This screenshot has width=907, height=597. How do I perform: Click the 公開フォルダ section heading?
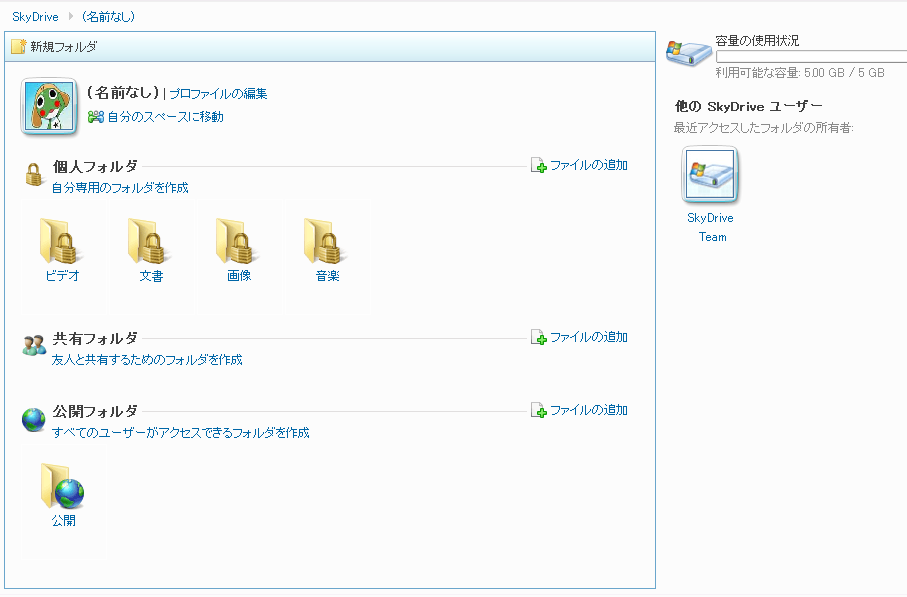coord(95,411)
